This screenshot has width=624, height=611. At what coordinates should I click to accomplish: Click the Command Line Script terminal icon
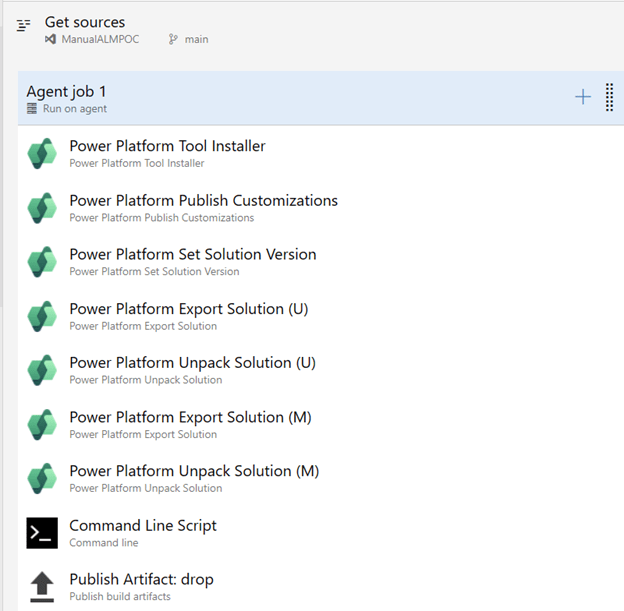pyautogui.click(x=42, y=533)
